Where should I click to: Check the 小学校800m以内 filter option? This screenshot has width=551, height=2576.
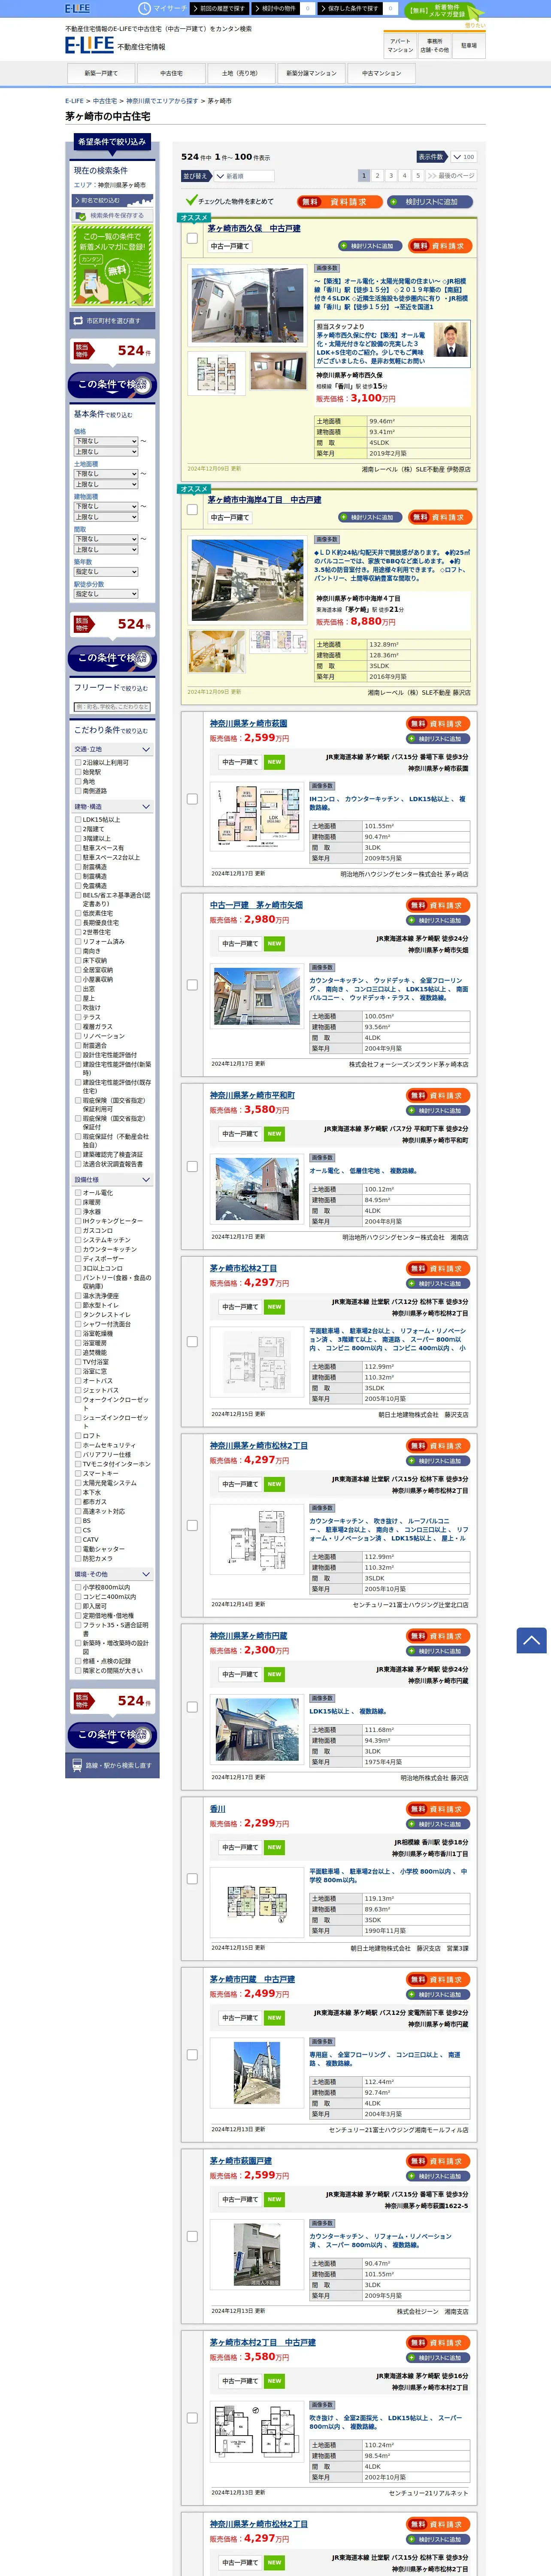coord(78,1587)
